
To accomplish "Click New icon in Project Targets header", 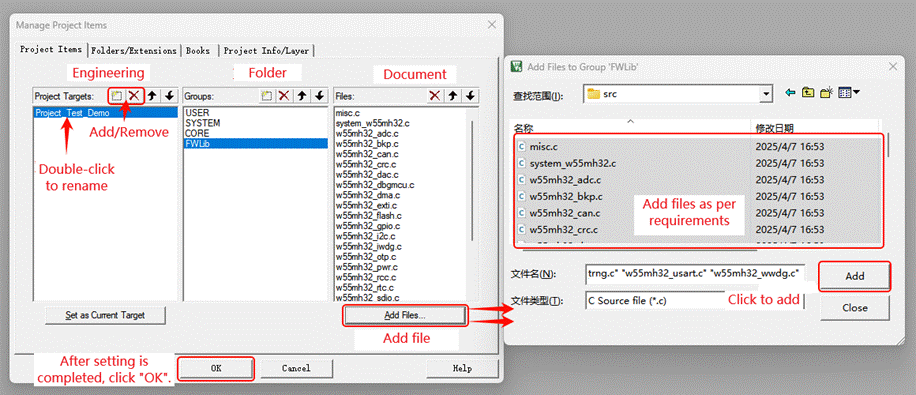I will pos(117,96).
